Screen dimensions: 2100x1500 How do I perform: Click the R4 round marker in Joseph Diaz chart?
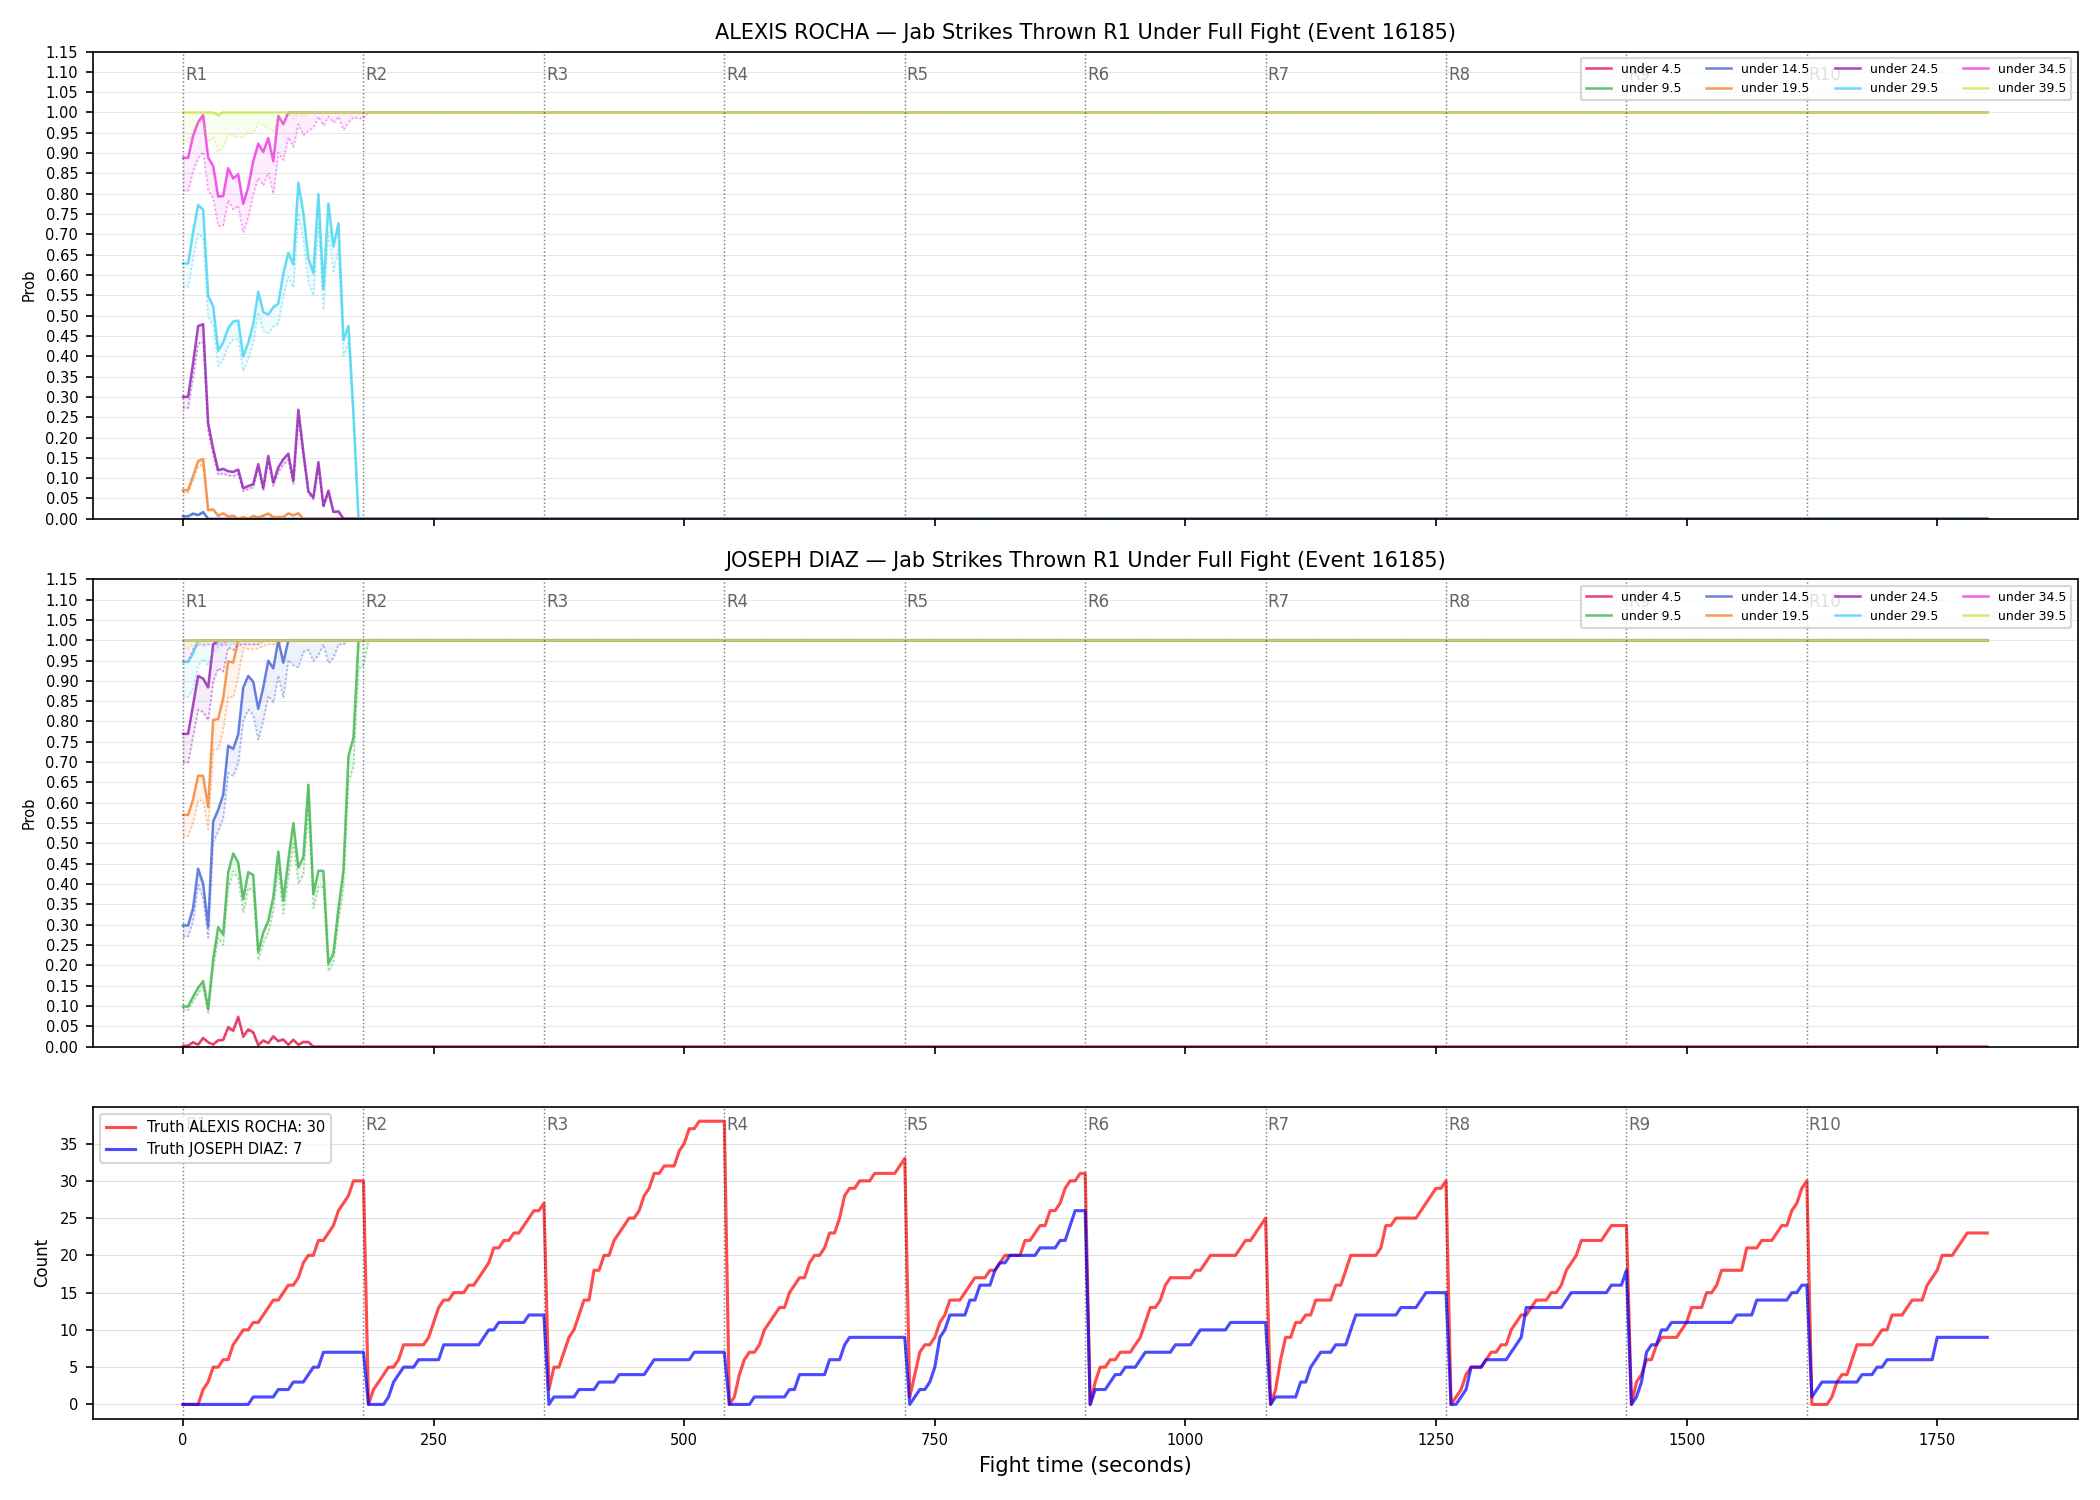(737, 601)
